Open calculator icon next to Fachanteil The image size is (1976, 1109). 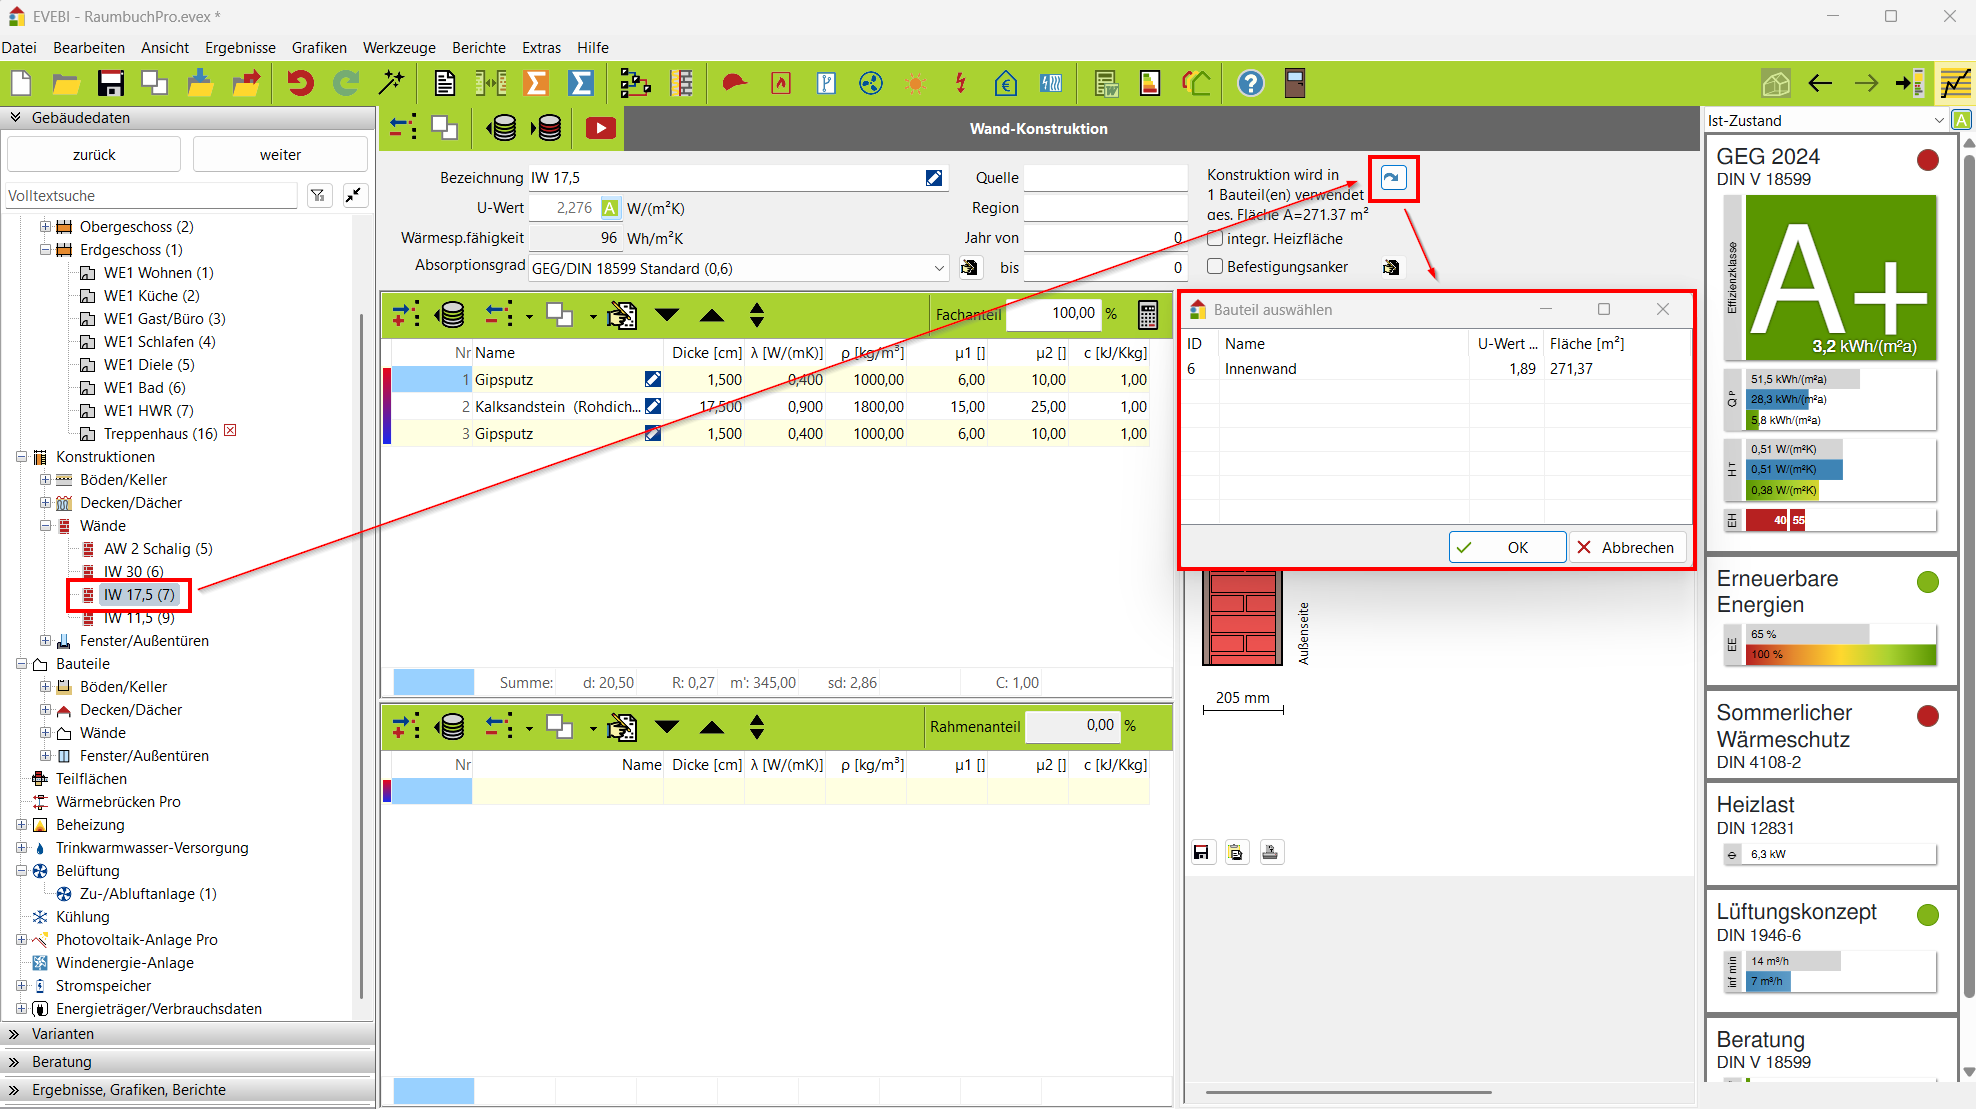1148,315
